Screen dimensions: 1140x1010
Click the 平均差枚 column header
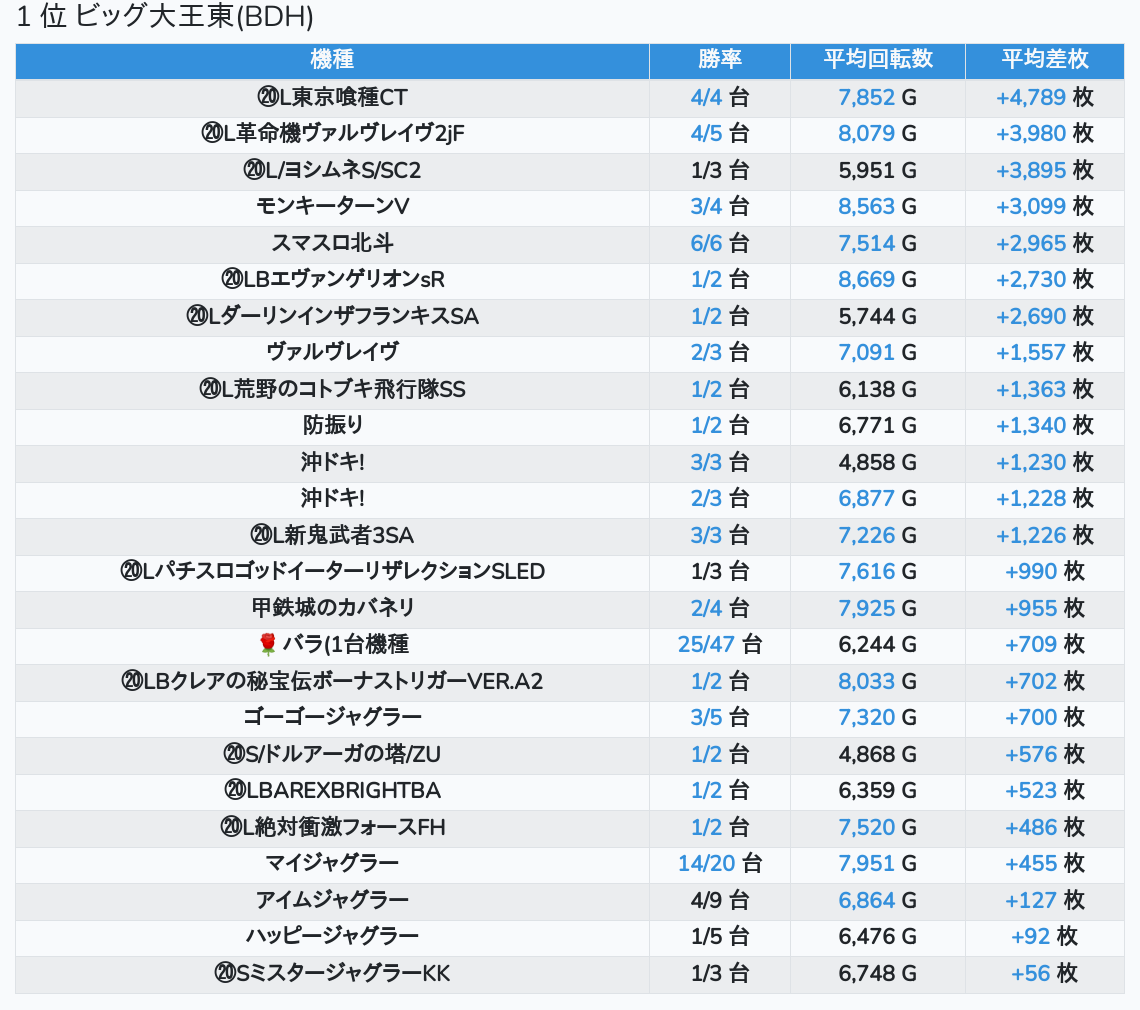[1044, 59]
